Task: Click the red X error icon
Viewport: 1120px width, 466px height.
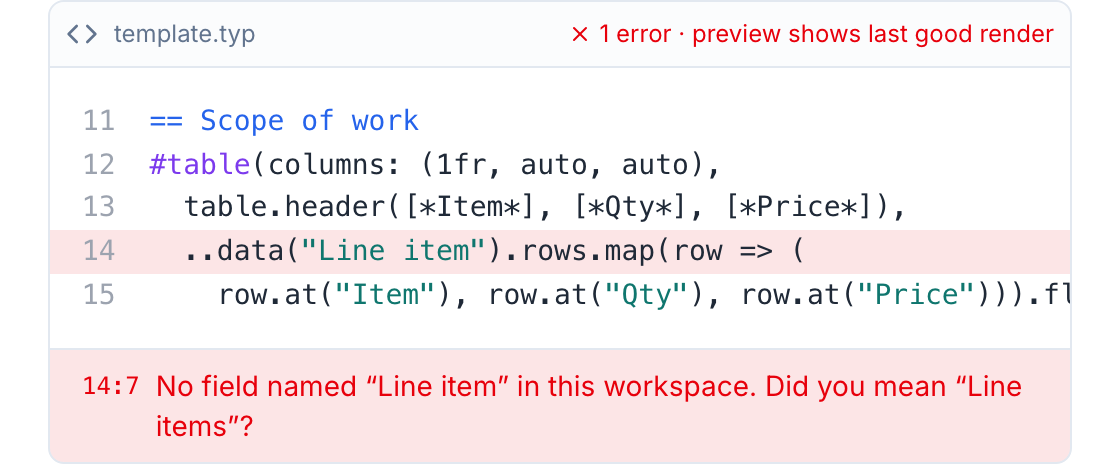Action: click(580, 34)
